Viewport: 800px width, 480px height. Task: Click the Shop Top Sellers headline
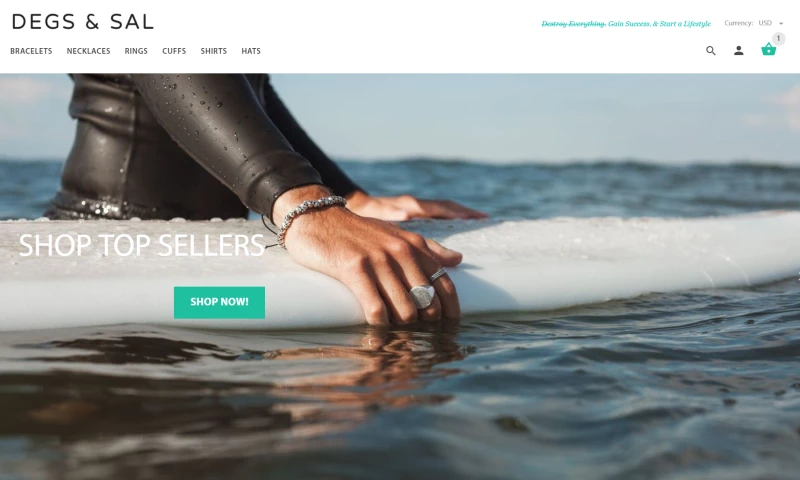tap(141, 245)
